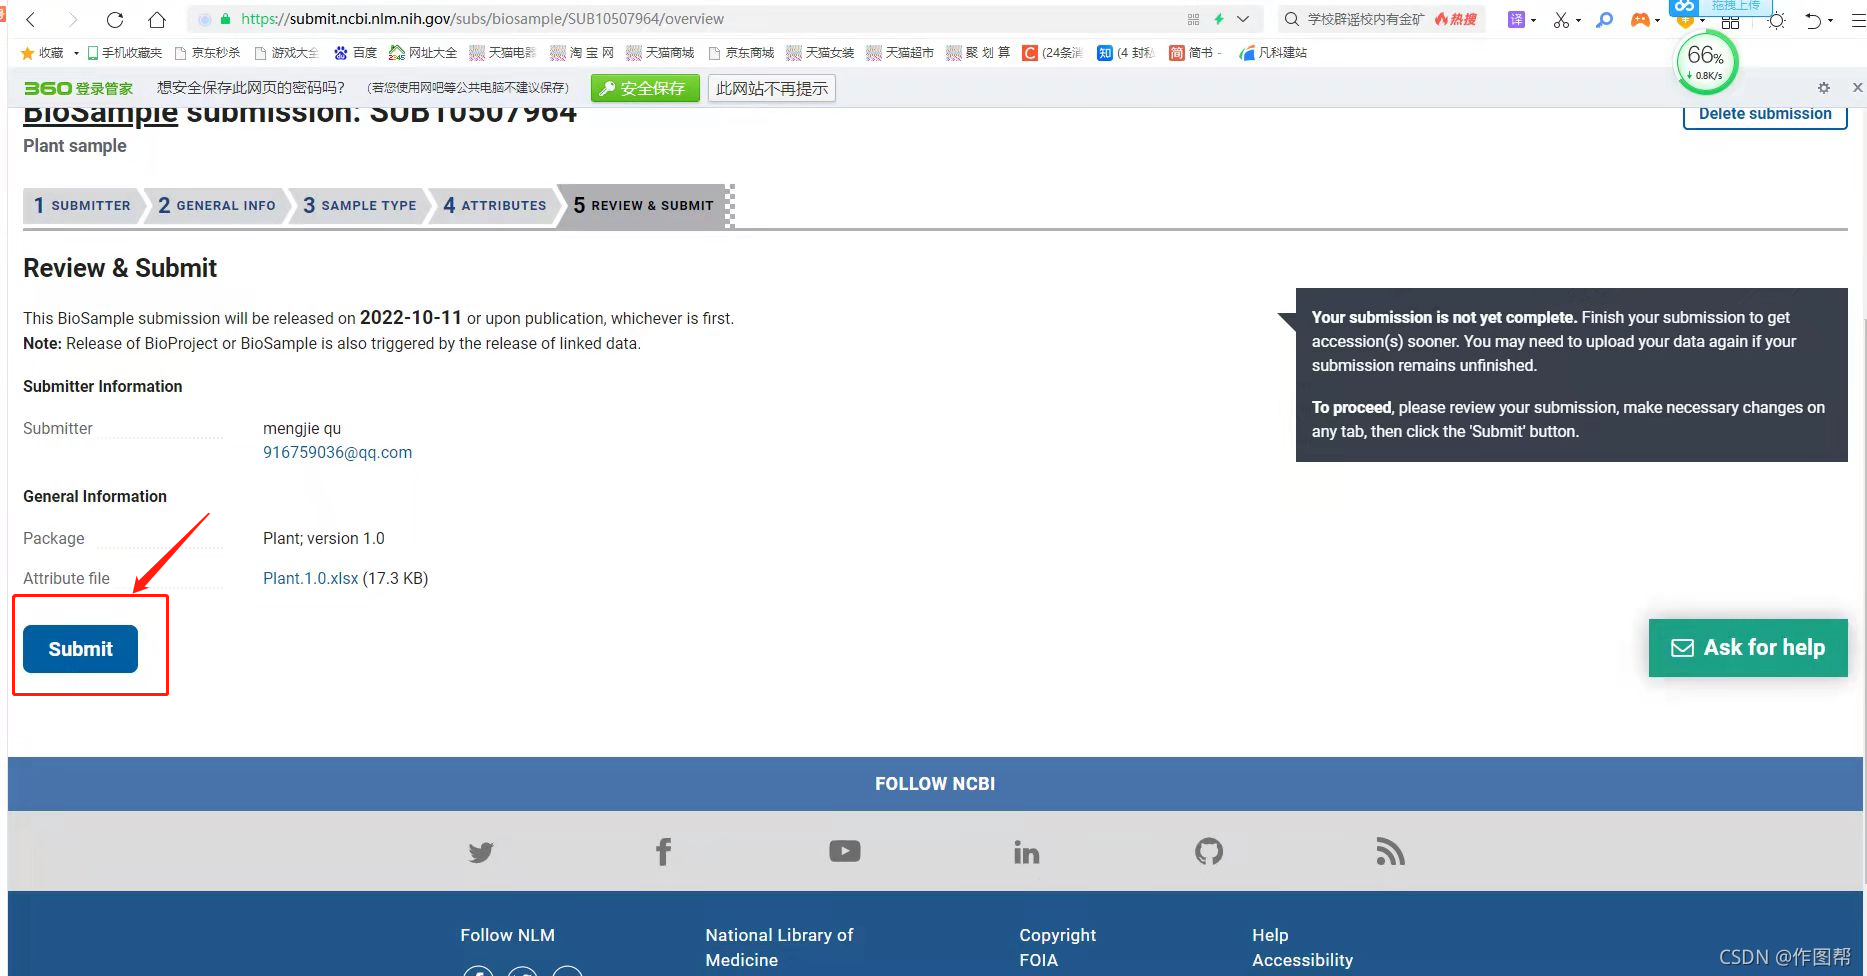Open password bar settings gear icon

tap(1824, 88)
